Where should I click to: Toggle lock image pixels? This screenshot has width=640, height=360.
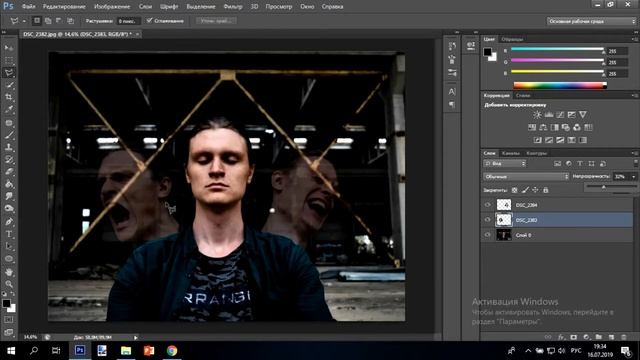tap(525, 190)
